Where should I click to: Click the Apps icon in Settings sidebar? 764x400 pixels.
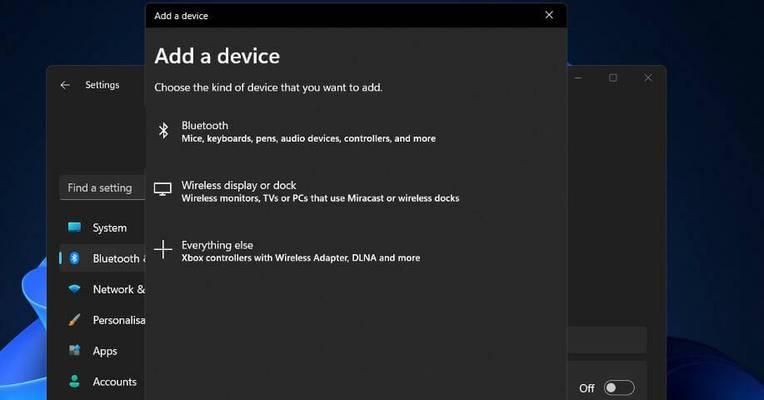click(x=75, y=350)
